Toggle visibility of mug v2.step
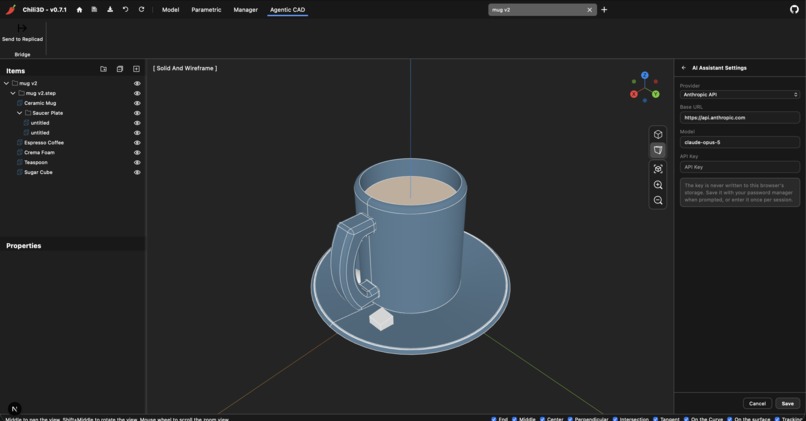The image size is (806, 421). point(137,93)
